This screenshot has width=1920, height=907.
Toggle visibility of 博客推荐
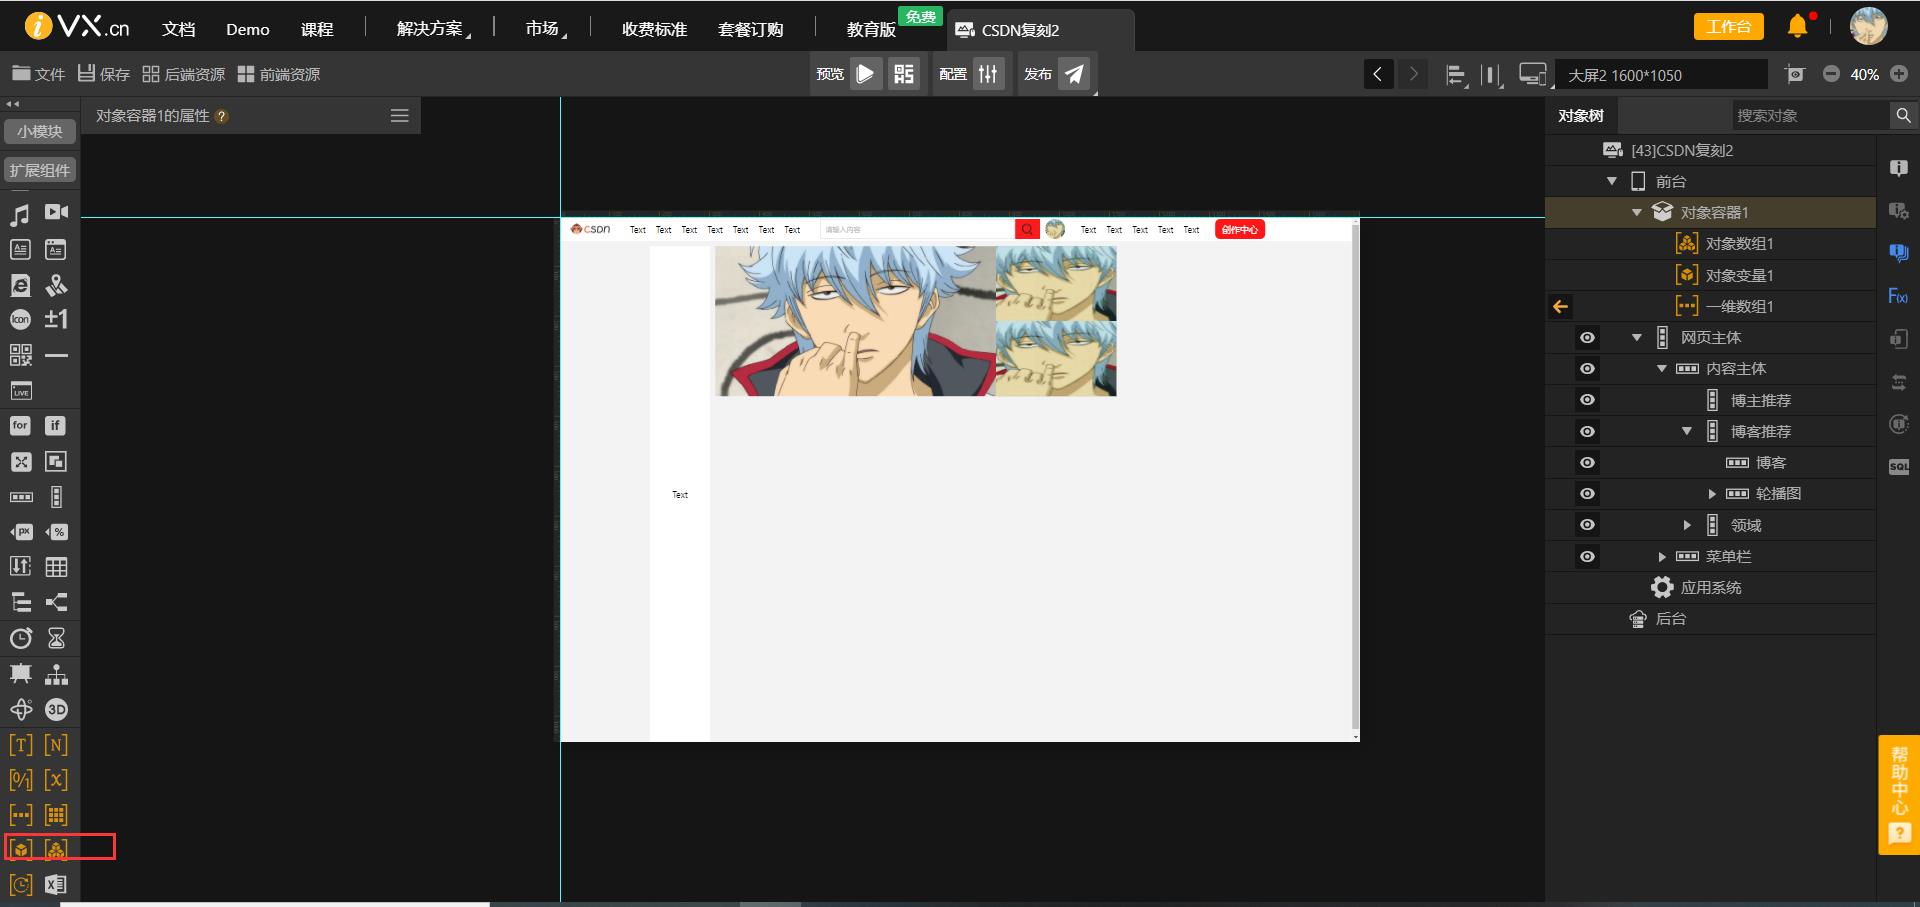coord(1587,432)
